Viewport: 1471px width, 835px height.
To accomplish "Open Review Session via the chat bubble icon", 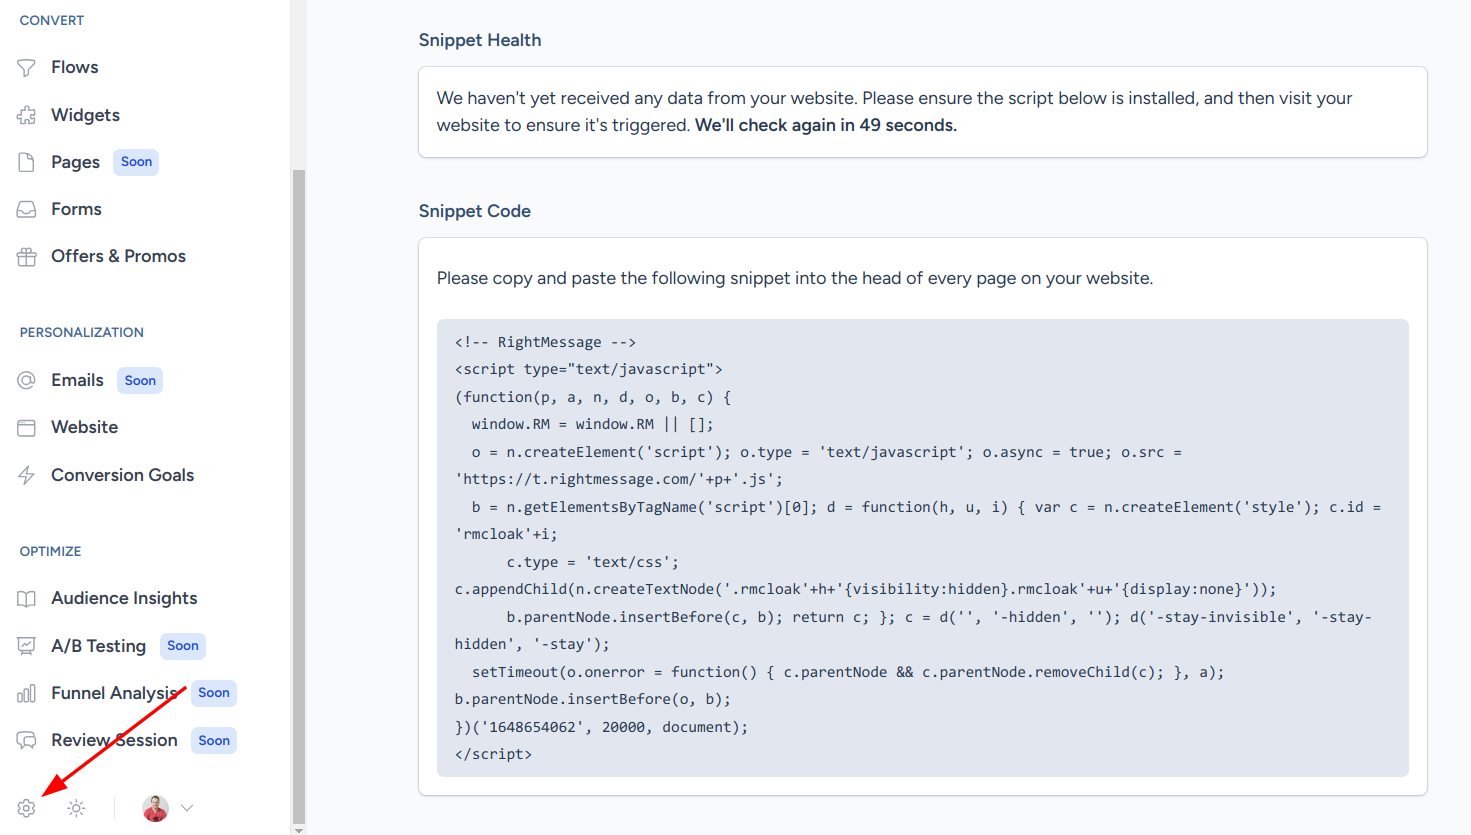I will 26,740.
